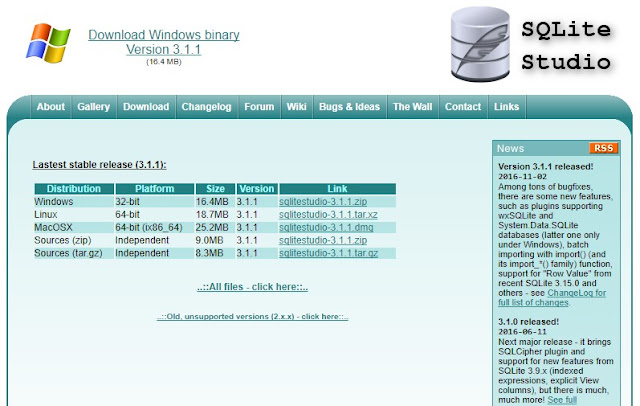
Task: Click the Link column header
Action: tap(337, 189)
